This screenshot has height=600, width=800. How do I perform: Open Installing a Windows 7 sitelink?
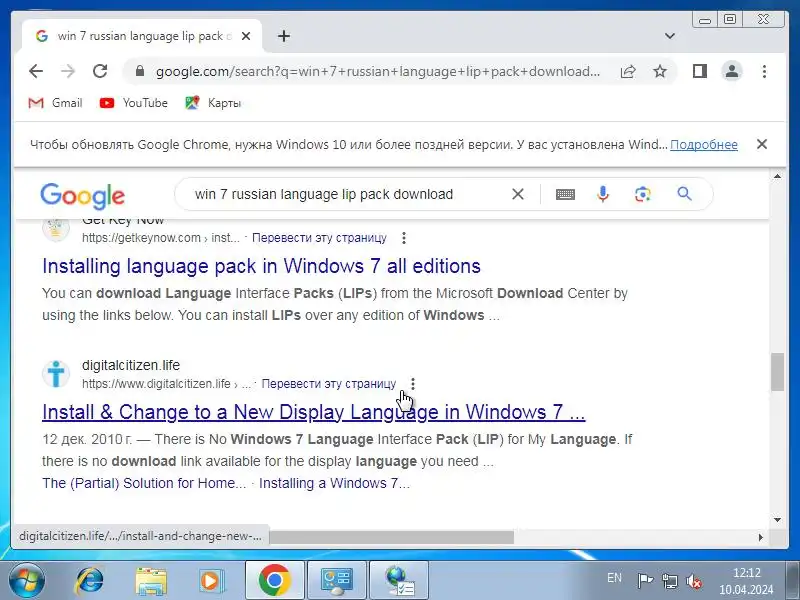click(x=334, y=483)
